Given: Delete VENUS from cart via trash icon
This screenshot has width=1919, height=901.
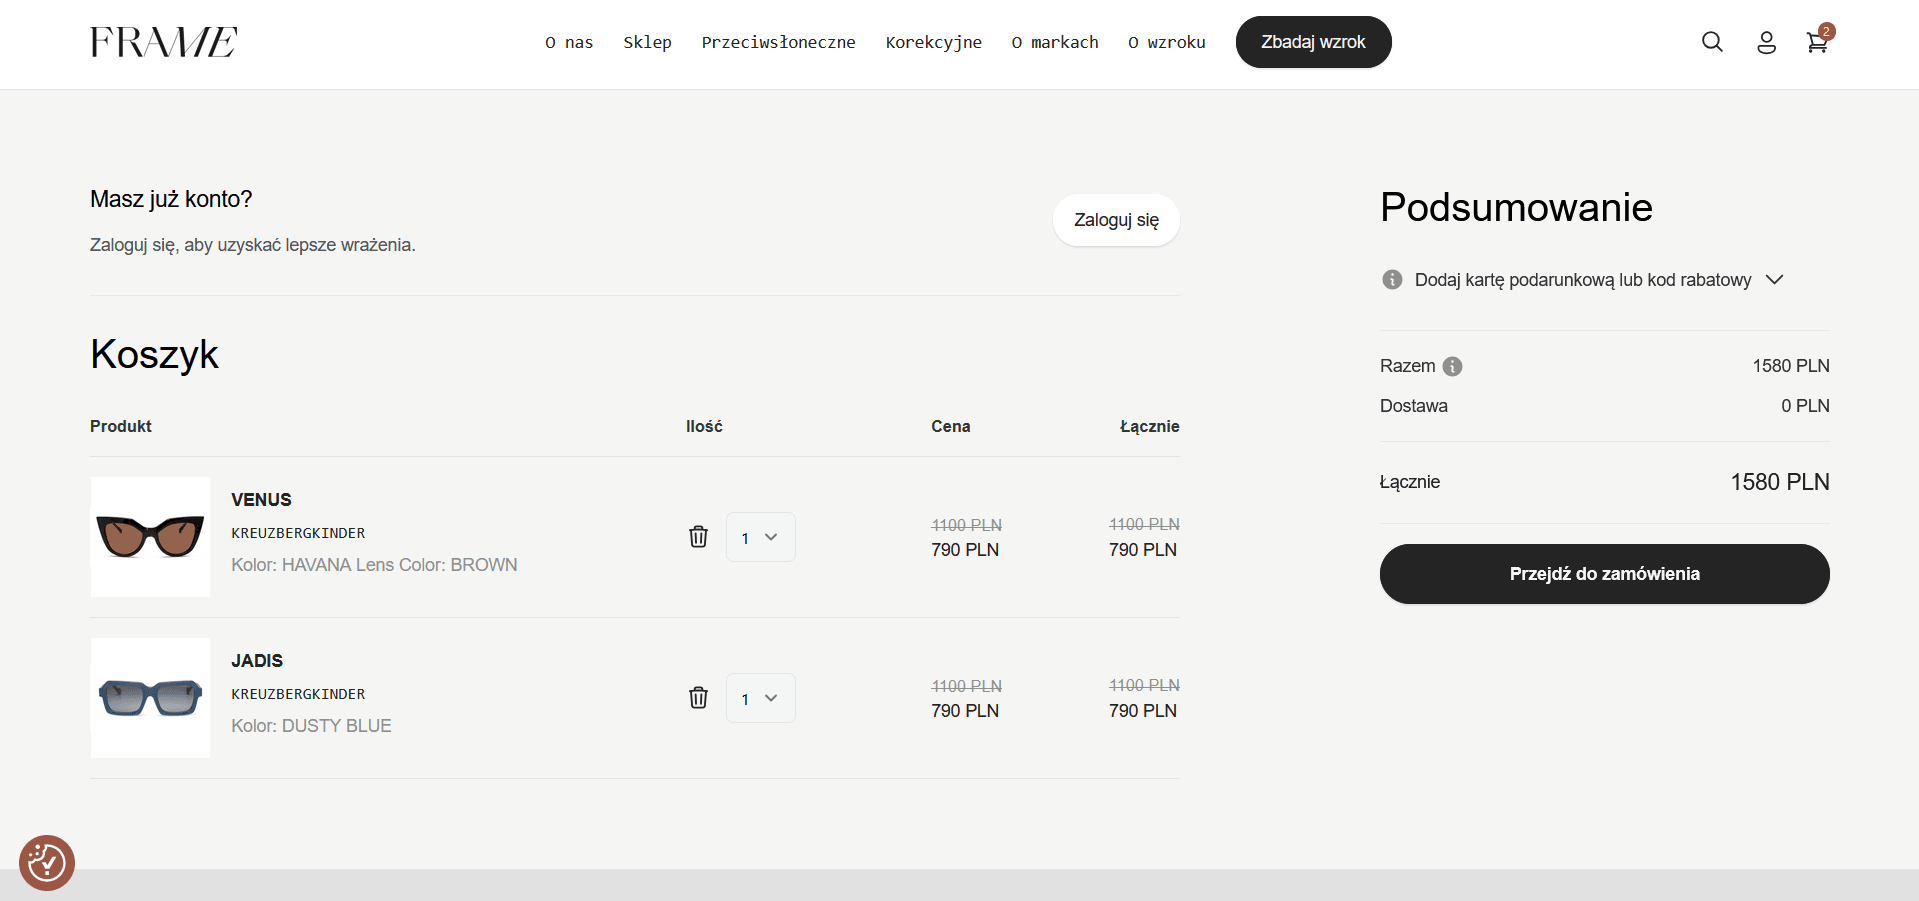Looking at the screenshot, I should (698, 537).
